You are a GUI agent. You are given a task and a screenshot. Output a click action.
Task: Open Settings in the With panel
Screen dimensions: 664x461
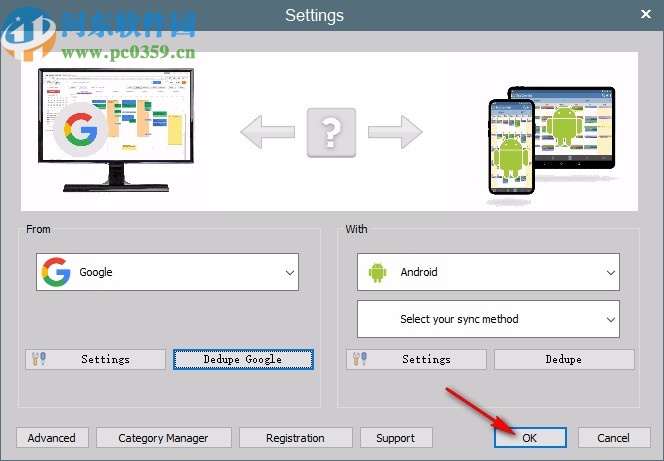416,359
